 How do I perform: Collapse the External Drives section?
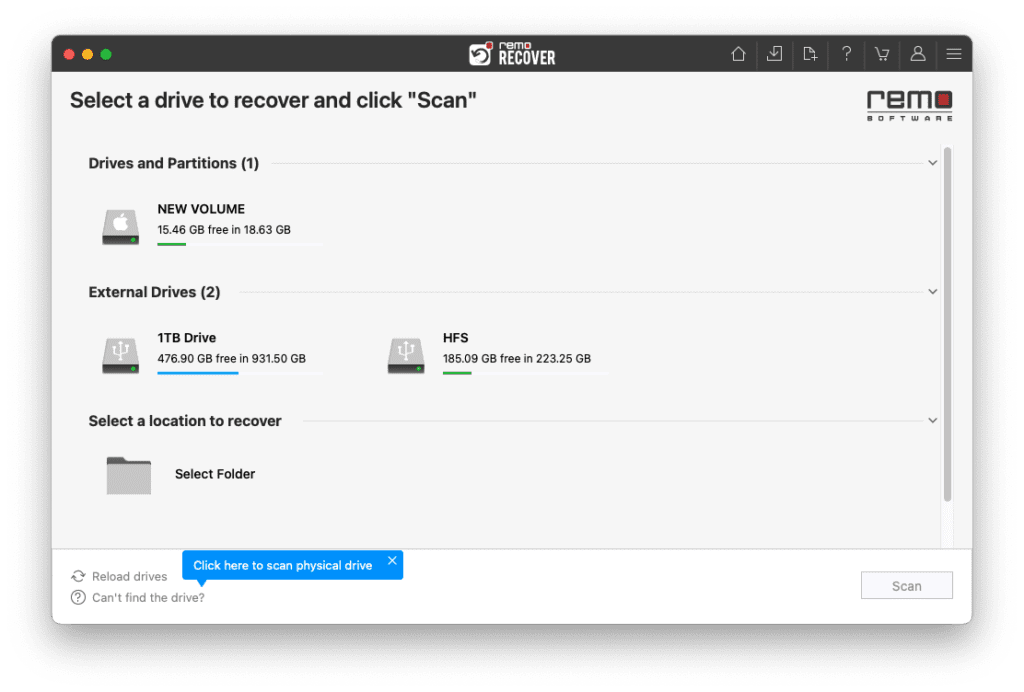pyautogui.click(x=932, y=291)
